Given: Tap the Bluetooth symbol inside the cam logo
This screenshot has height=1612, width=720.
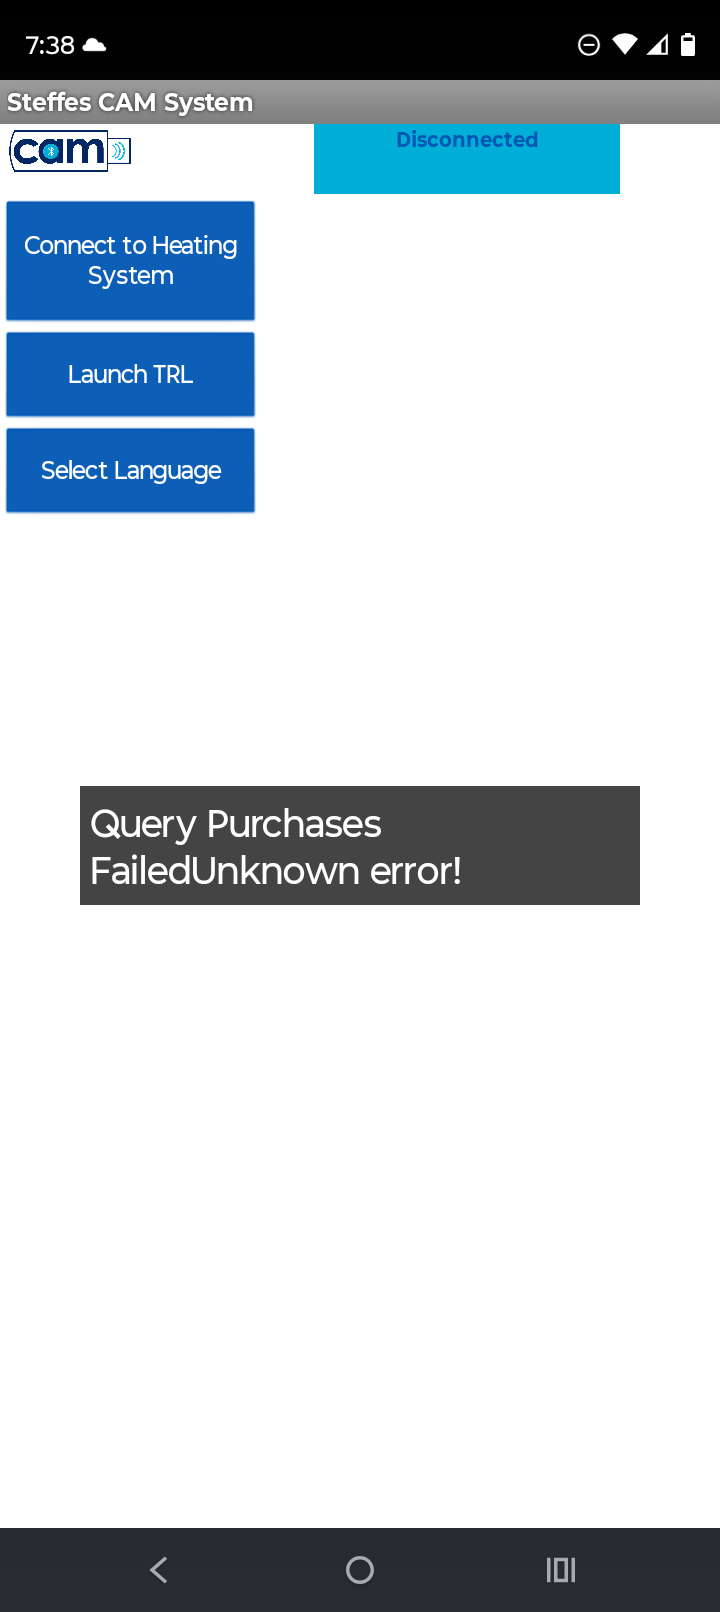Looking at the screenshot, I should point(51,152).
